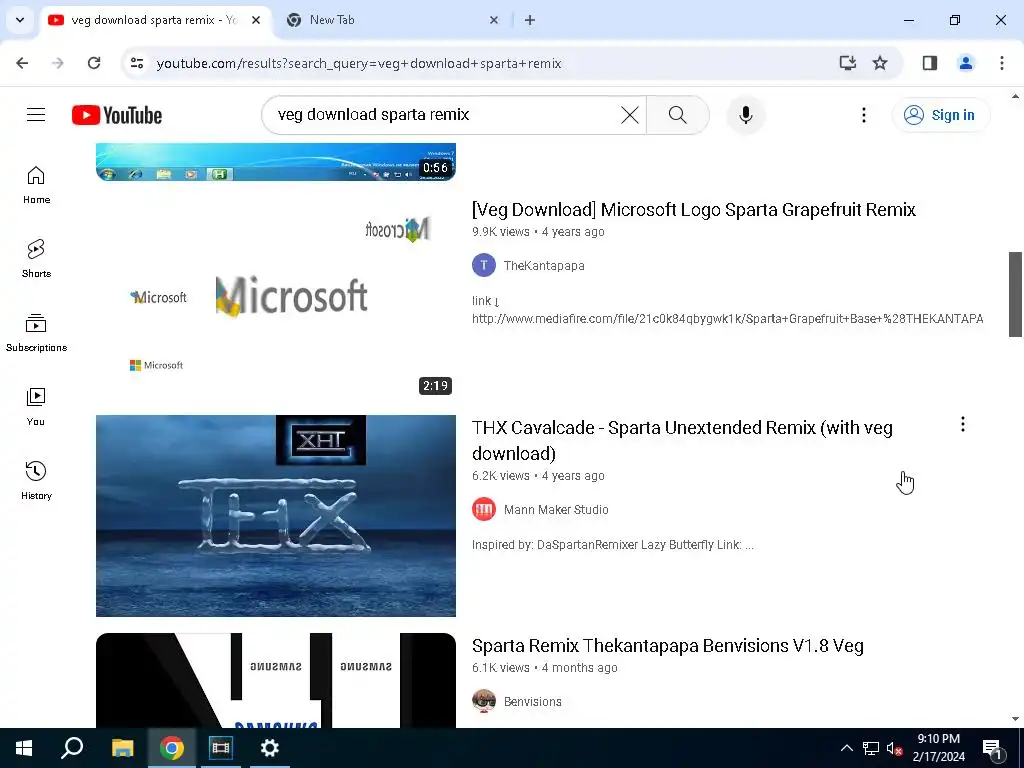Open History in the sidebar
The image size is (1024, 768).
pos(36,480)
